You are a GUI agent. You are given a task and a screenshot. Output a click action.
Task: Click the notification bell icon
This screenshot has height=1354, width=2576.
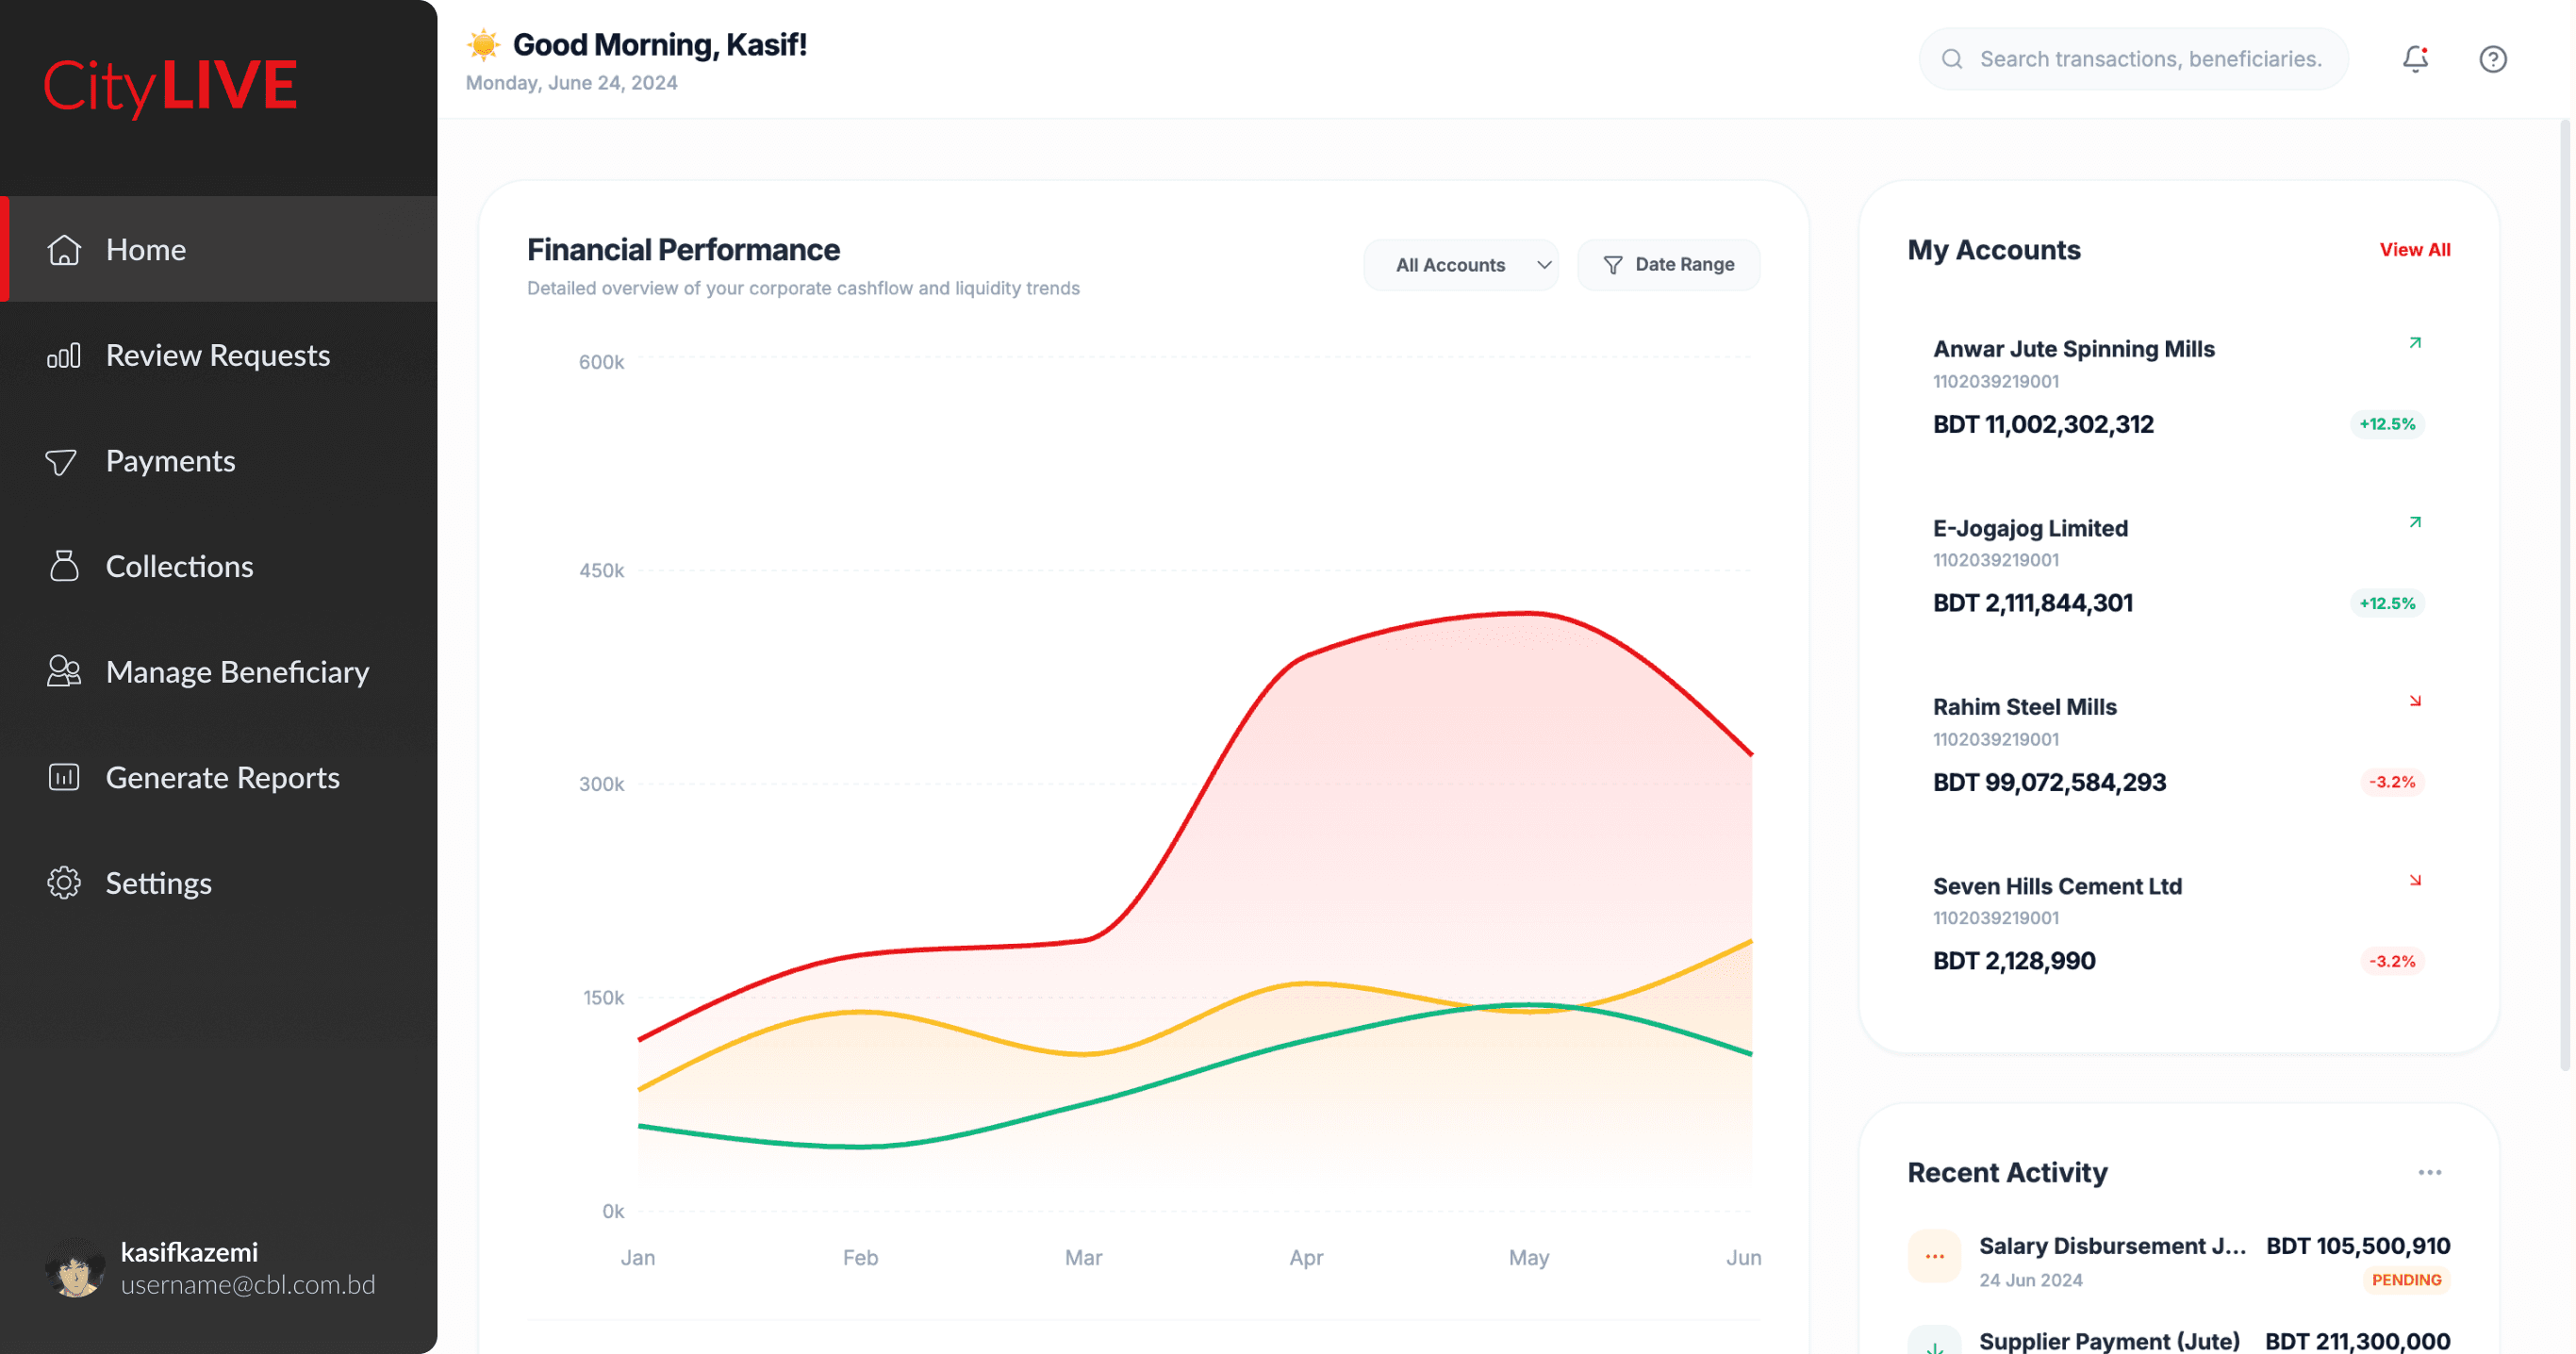[2415, 59]
